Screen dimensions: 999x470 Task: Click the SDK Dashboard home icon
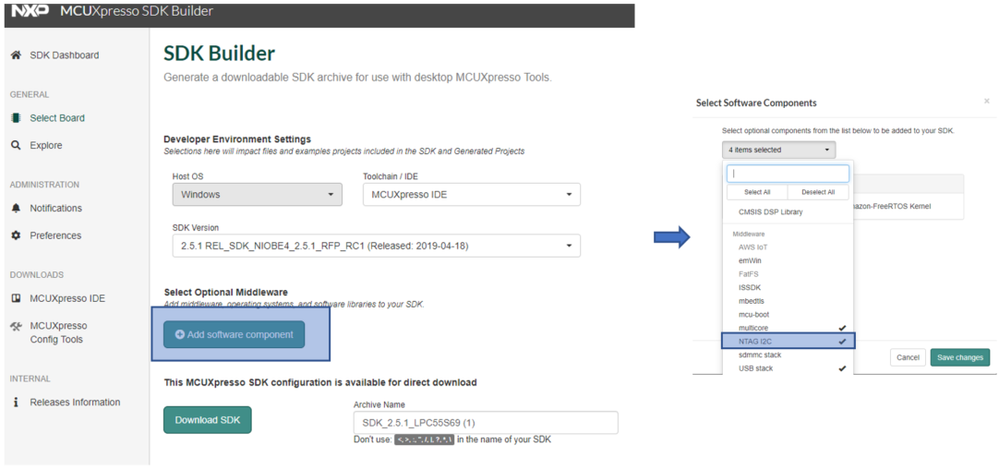point(17,55)
